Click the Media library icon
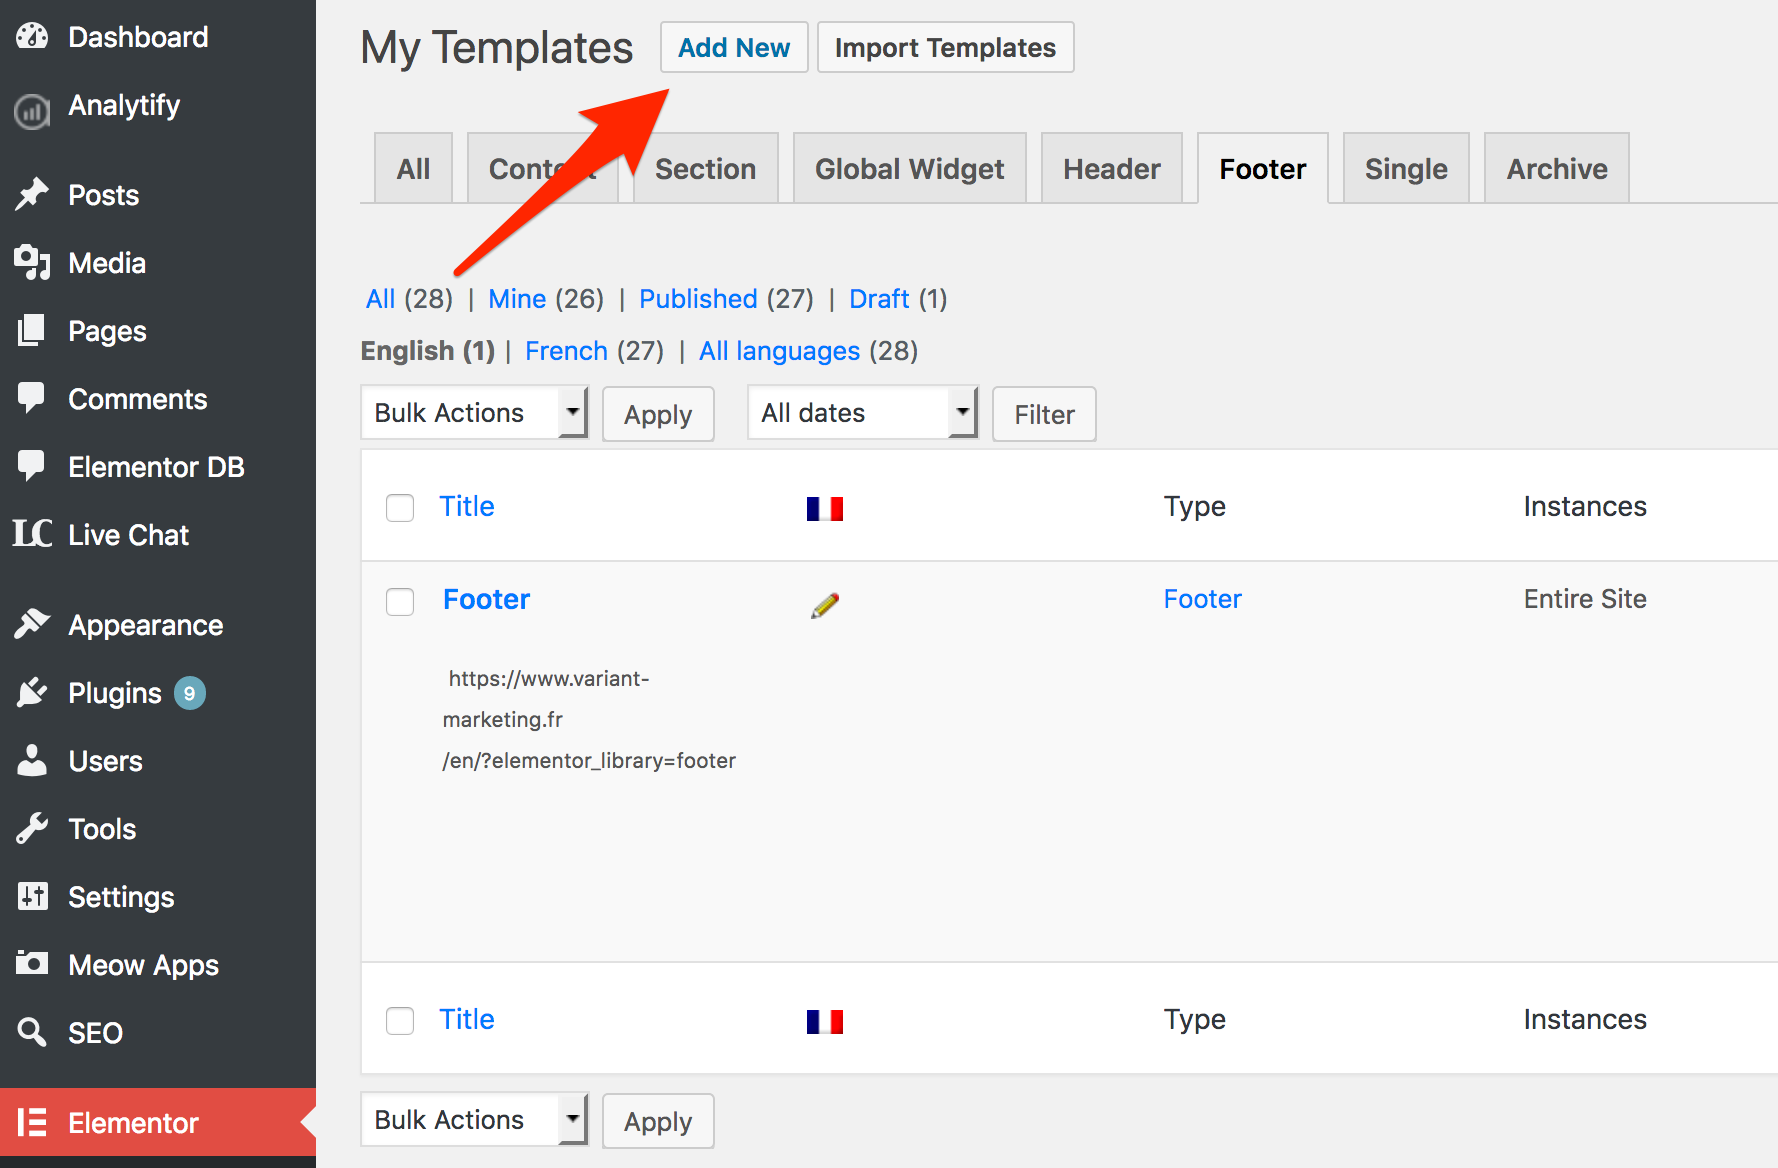1778x1168 pixels. (32, 263)
